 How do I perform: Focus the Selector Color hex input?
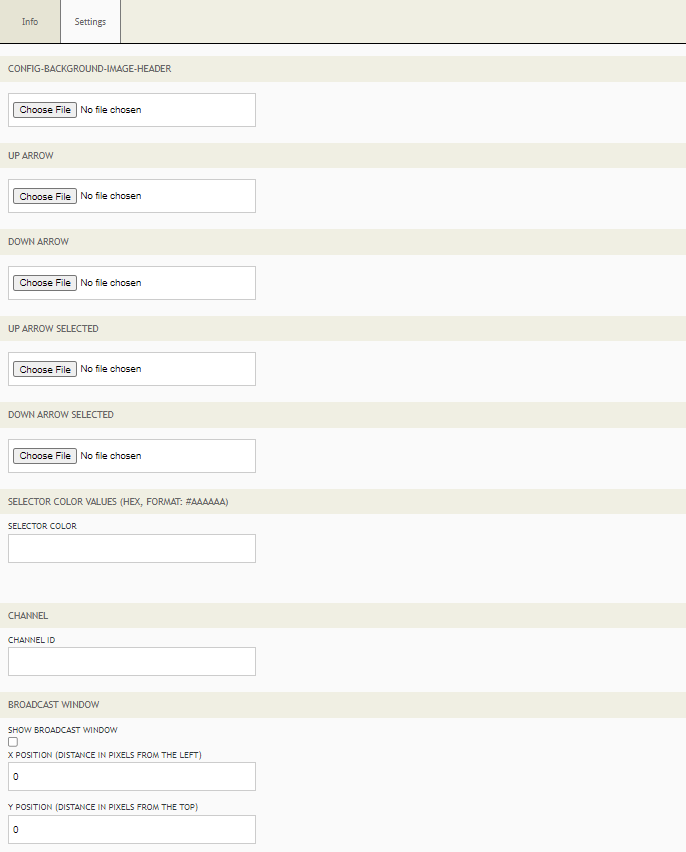pyautogui.click(x=132, y=548)
